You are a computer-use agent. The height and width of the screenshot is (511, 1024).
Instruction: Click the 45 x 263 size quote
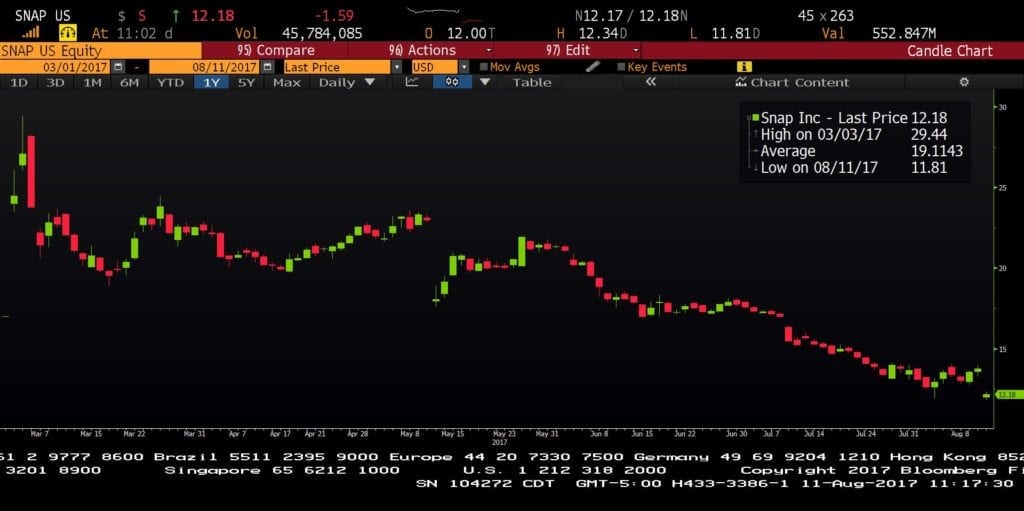(825, 16)
